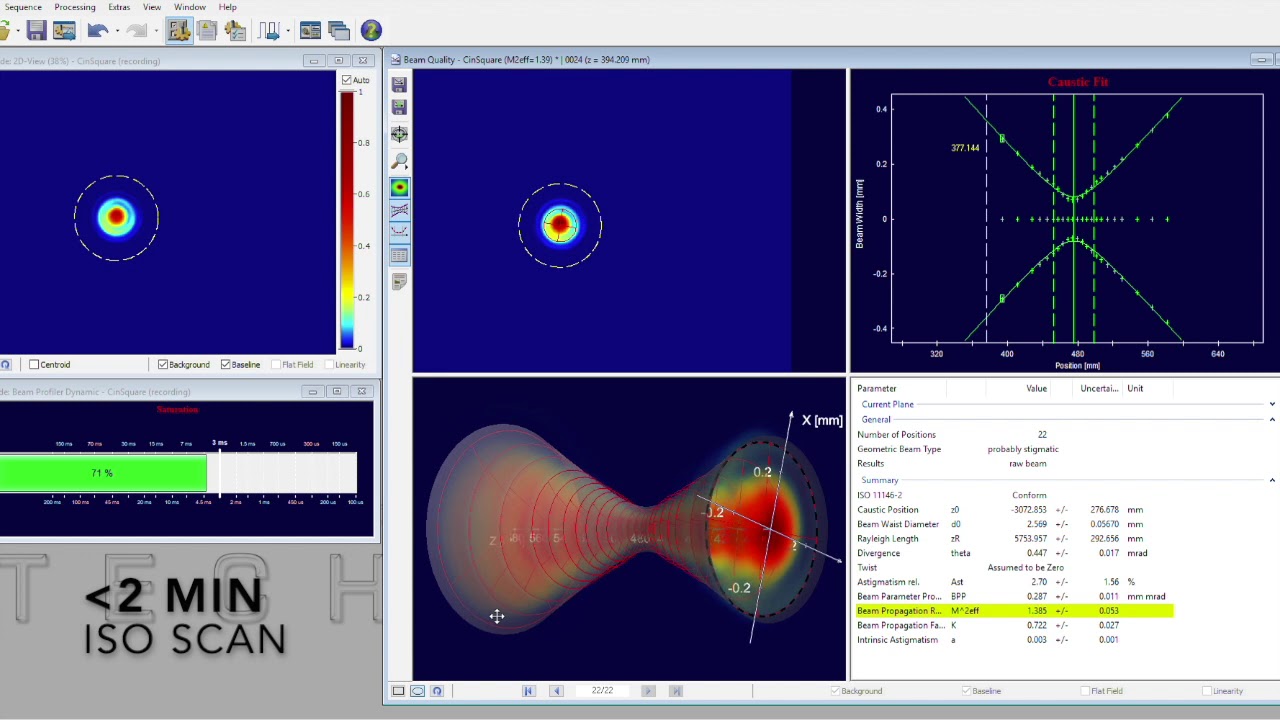This screenshot has width=1280, height=720.
Task: Go to the next frame button
Action: pyautogui.click(x=648, y=691)
